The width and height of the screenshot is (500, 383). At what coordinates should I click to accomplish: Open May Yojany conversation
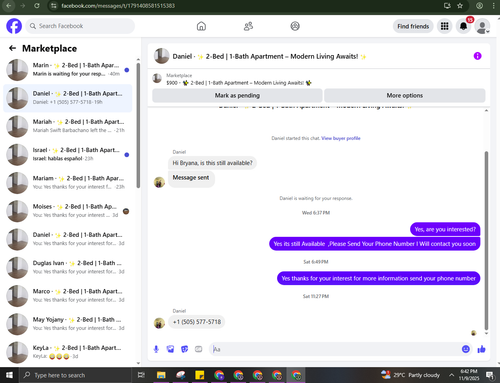coord(68,324)
